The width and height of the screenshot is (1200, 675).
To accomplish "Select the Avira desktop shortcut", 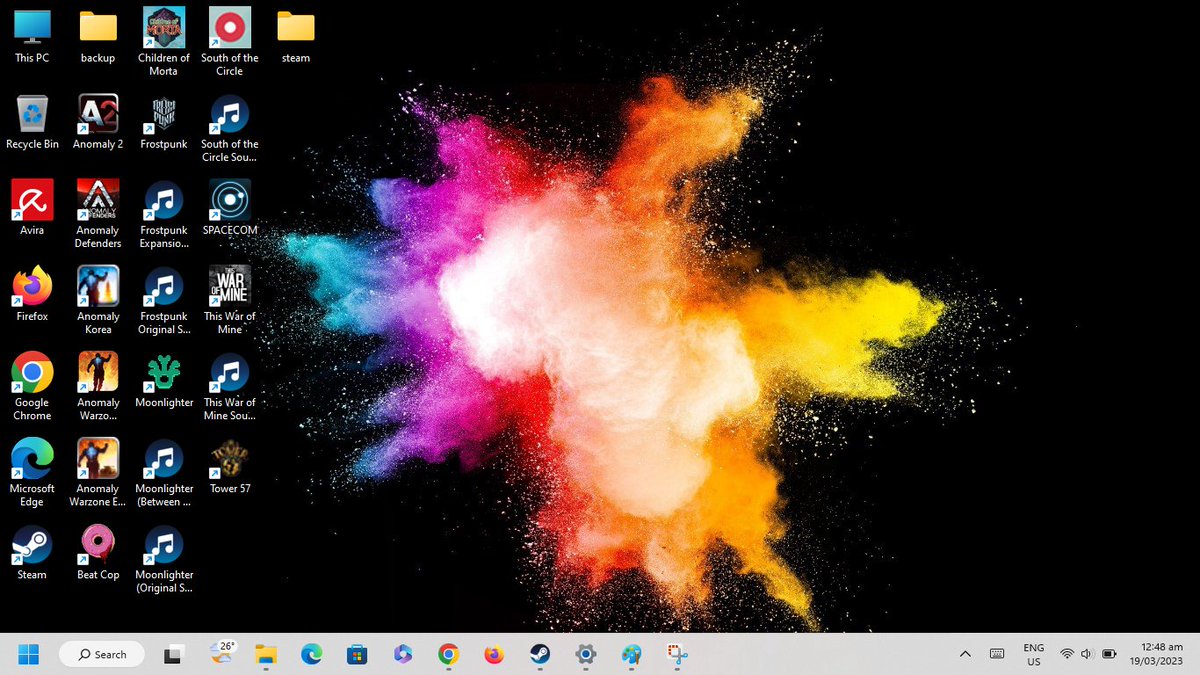I will pos(32,208).
